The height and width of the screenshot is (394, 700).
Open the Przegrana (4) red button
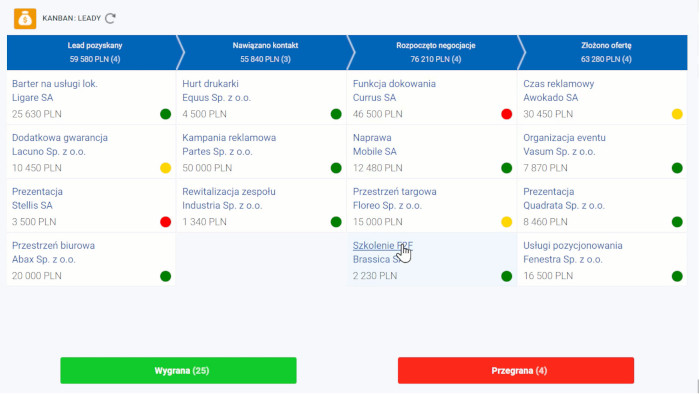(516, 370)
